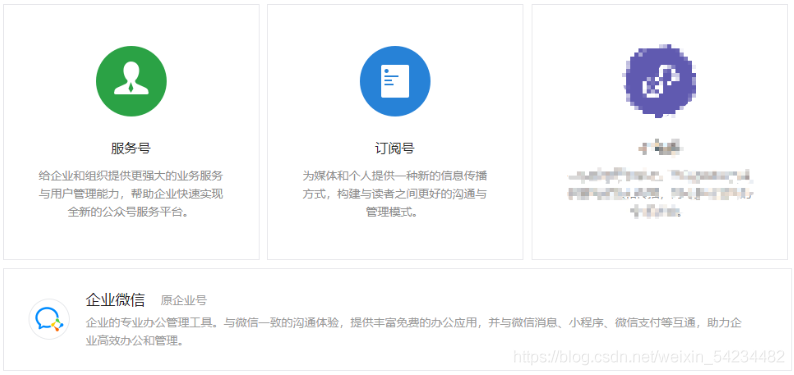This screenshot has height=375, width=794.
Task: Click the purple pixelated link icon
Action: pyautogui.click(x=659, y=81)
